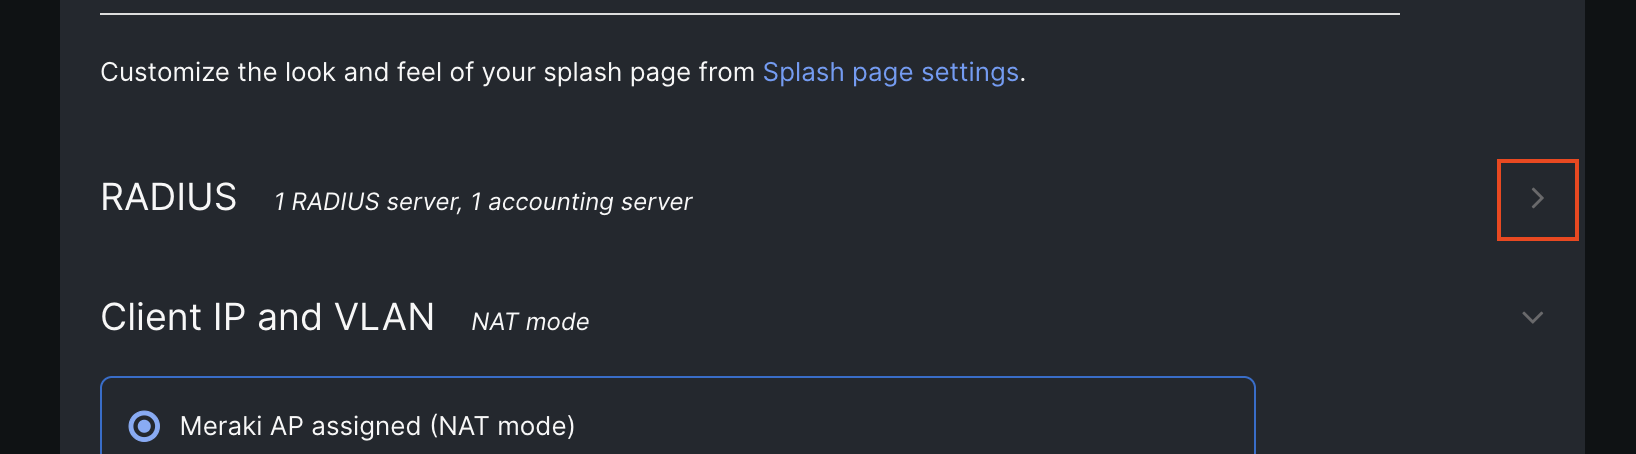1636x454 pixels.
Task: Click 'accounting server' text in RADIUS row
Action: pos(590,202)
